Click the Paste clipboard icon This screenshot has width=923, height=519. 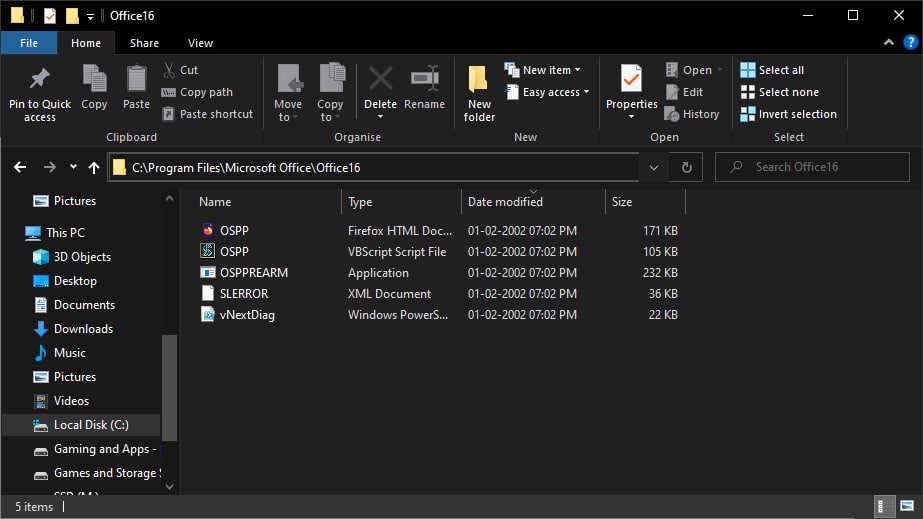coord(137,79)
